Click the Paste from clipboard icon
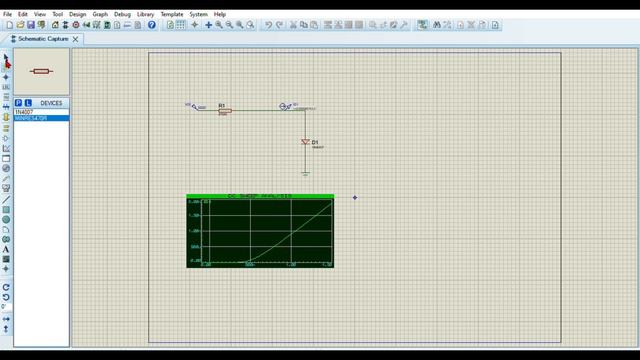 (x=314, y=25)
